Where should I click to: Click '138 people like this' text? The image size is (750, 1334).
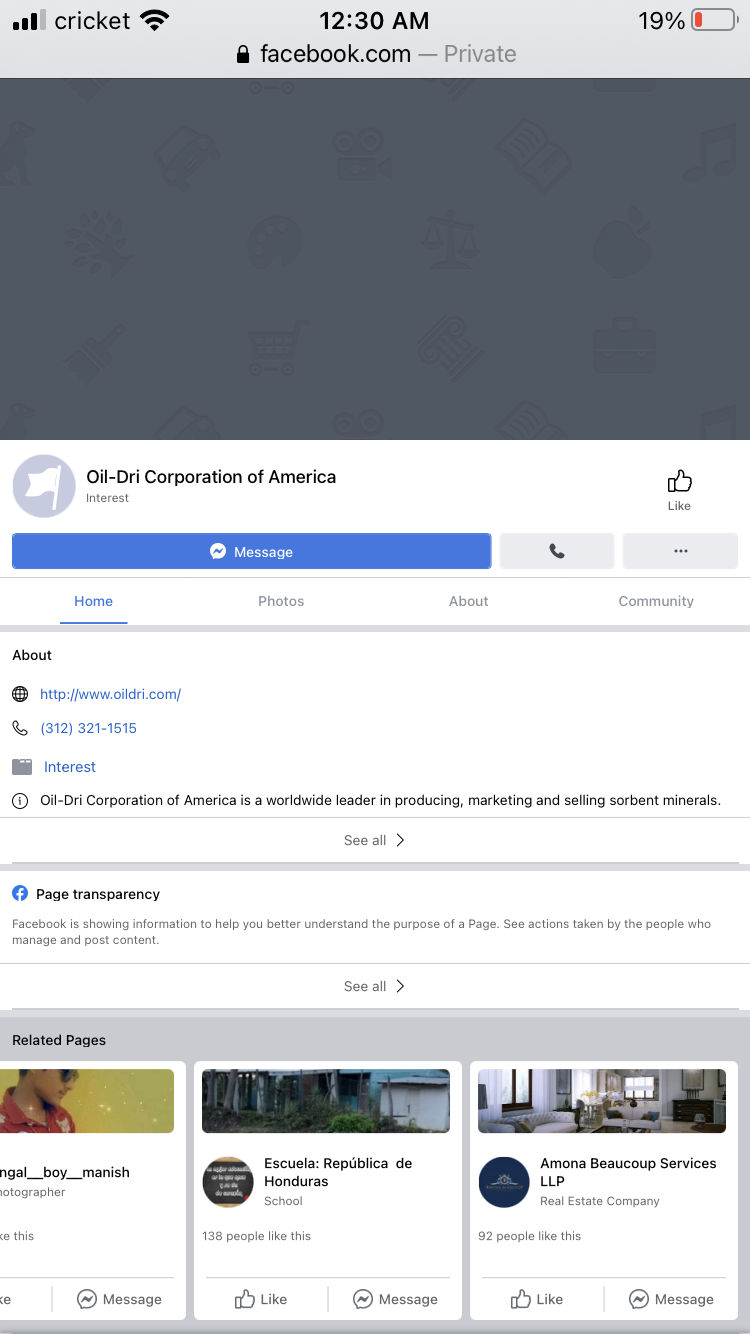click(x=256, y=1236)
